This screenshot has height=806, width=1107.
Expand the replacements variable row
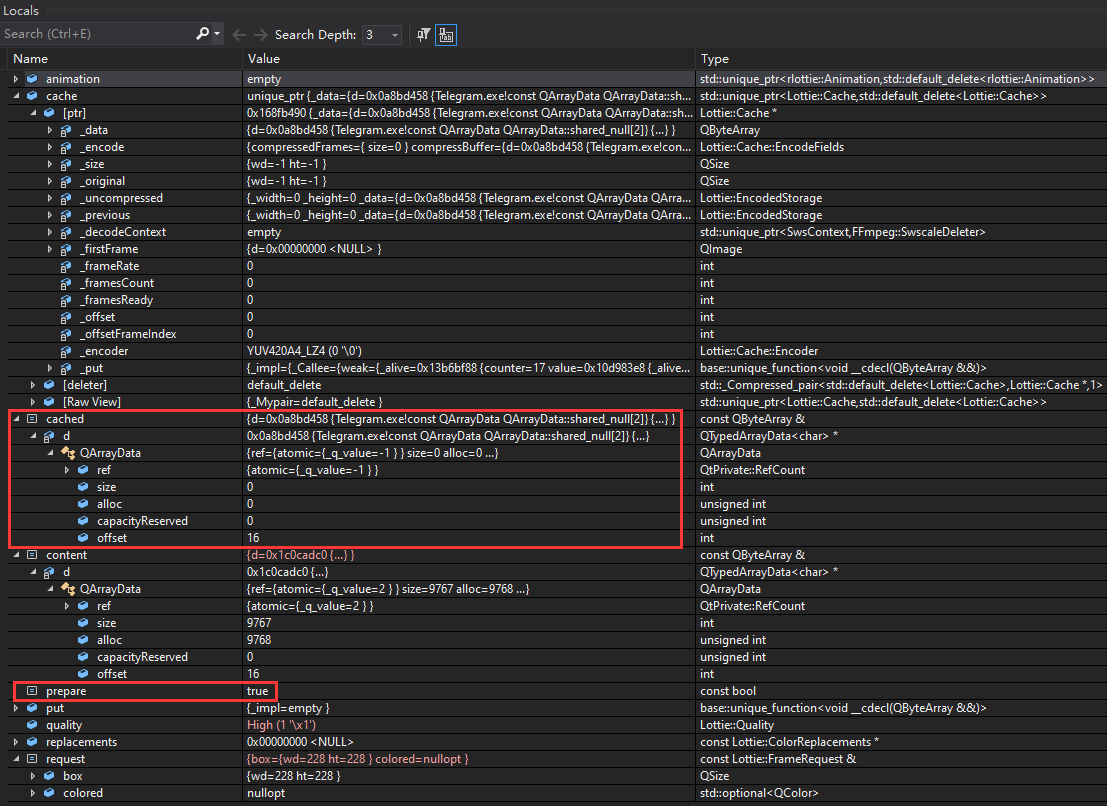[16, 742]
